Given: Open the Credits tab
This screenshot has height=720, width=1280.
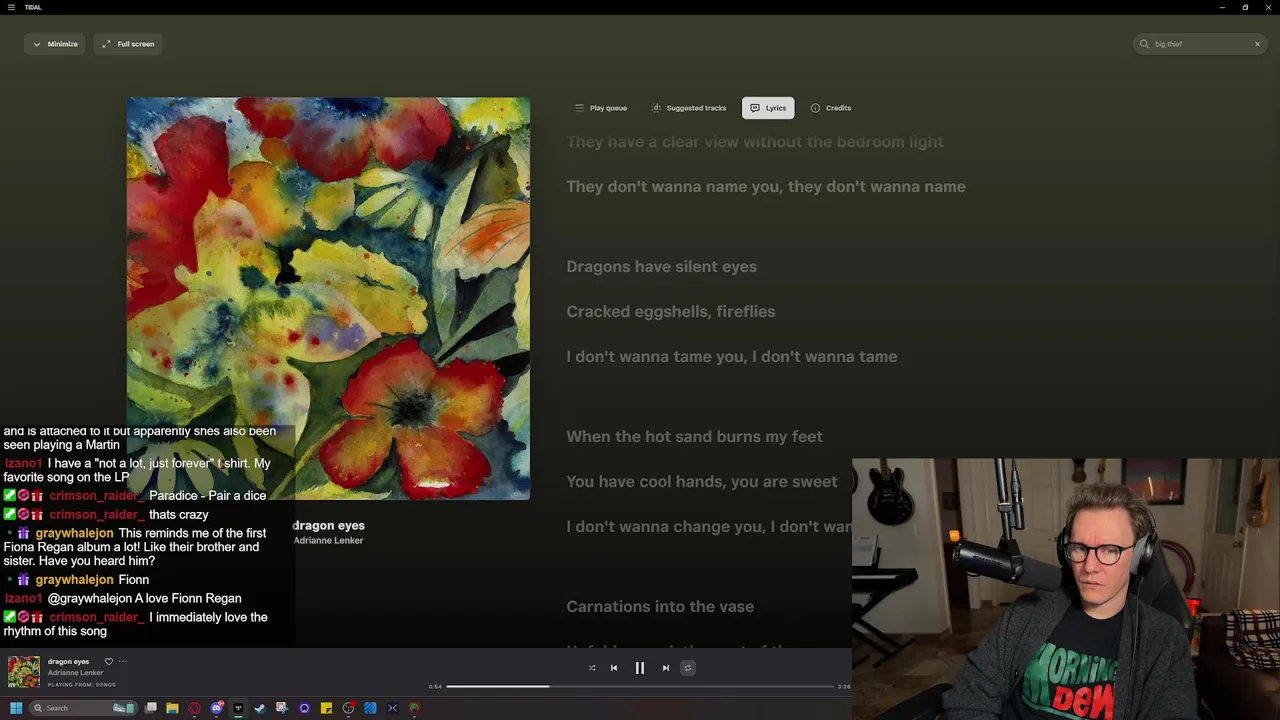Looking at the screenshot, I should pos(831,108).
